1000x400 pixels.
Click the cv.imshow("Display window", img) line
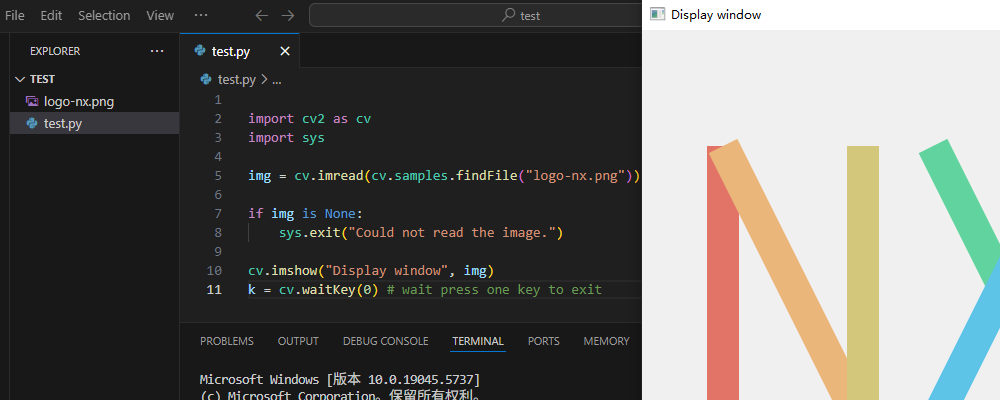click(x=371, y=271)
